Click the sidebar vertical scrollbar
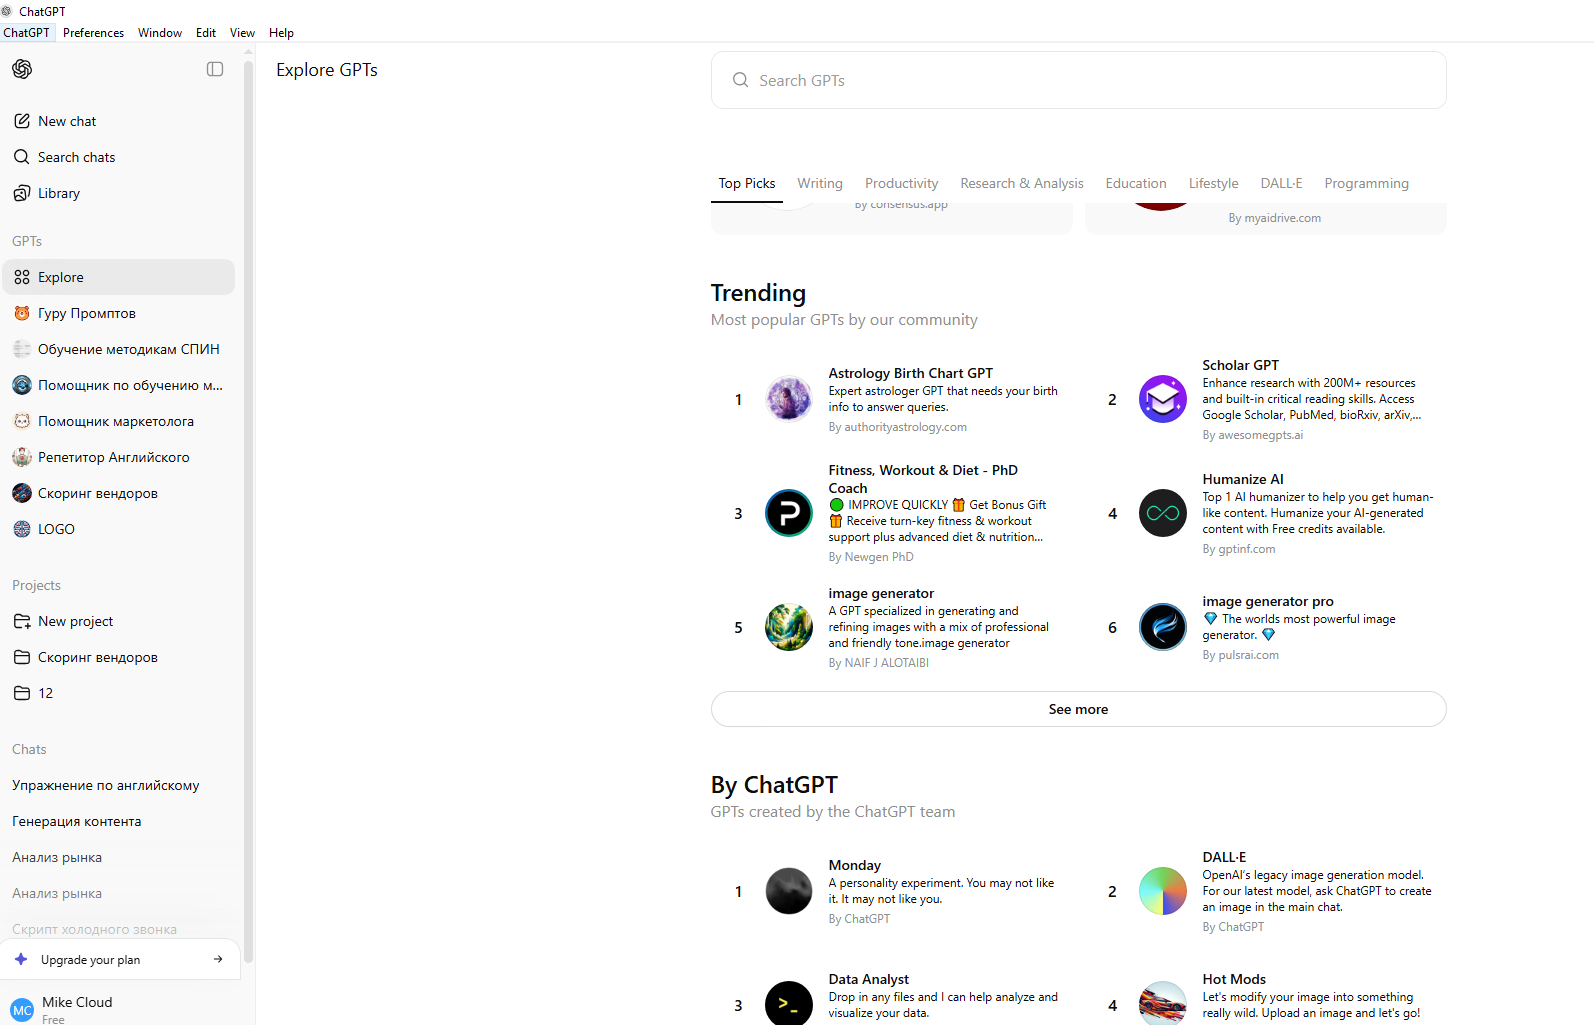1594x1025 pixels. pyautogui.click(x=248, y=500)
